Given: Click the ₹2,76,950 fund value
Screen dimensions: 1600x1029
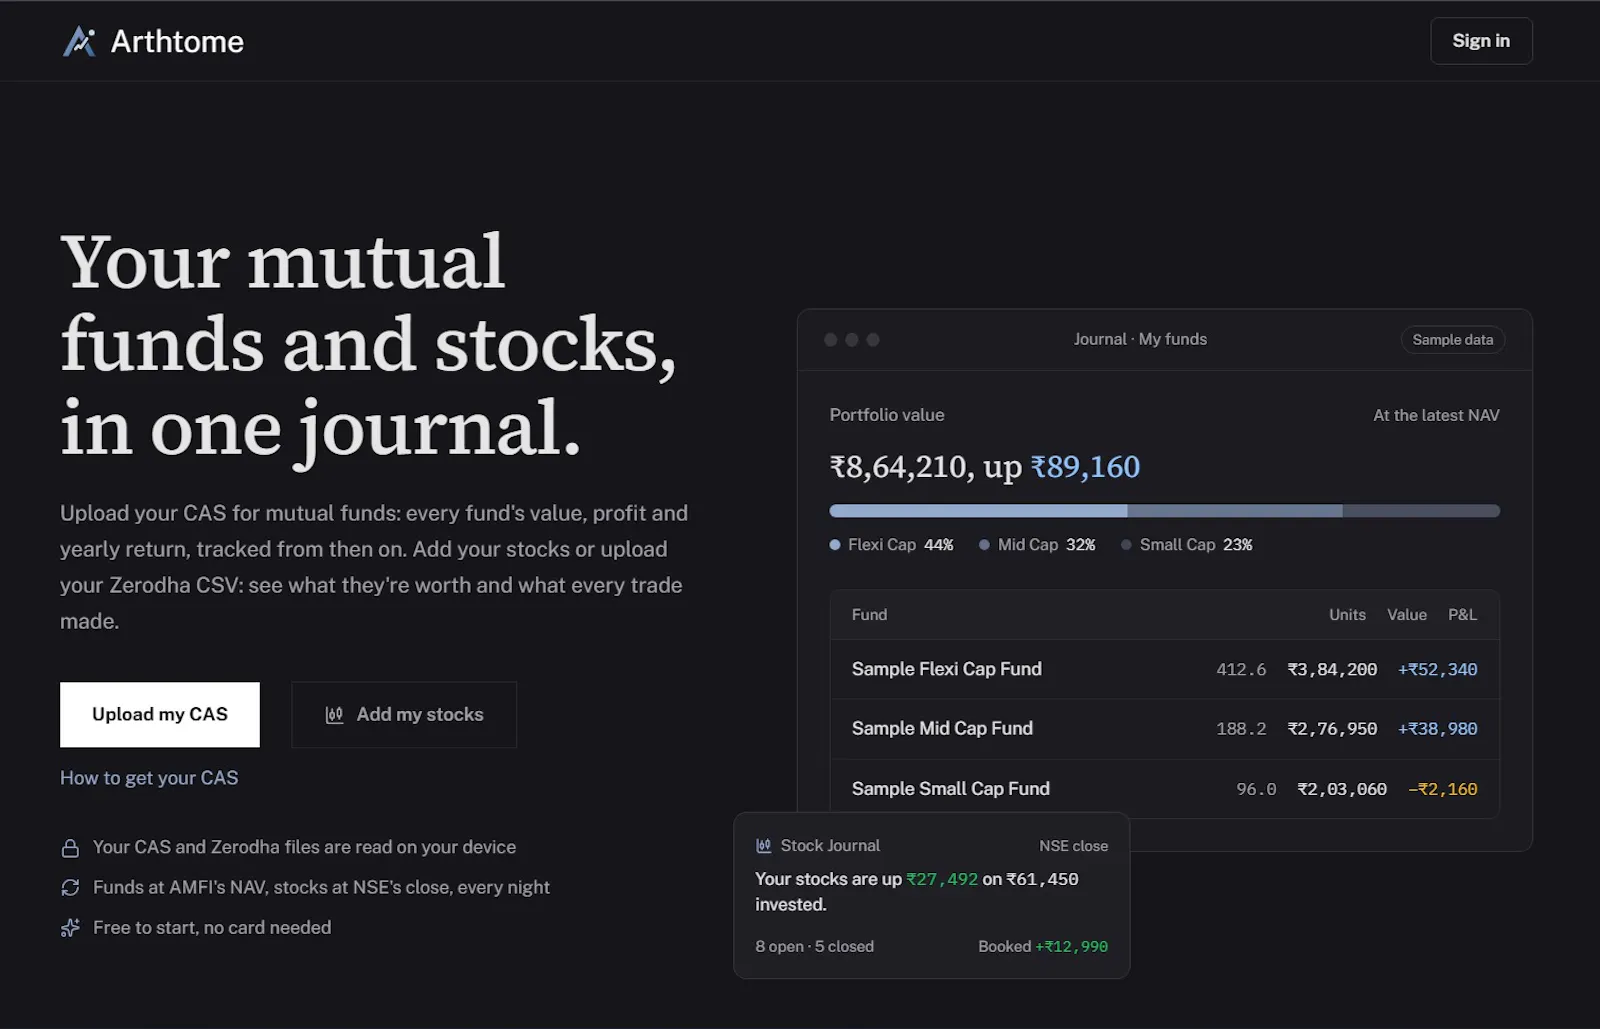Looking at the screenshot, I should coord(1332,729).
